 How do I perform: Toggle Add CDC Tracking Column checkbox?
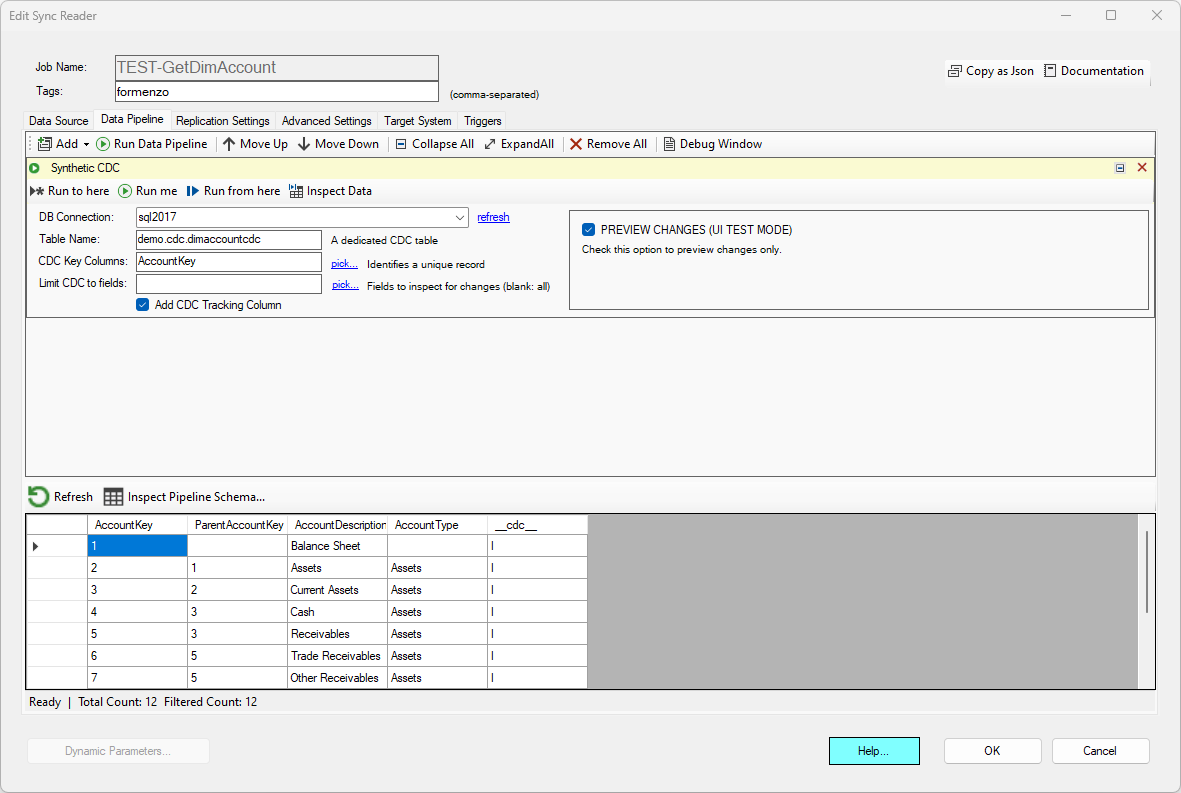142,305
